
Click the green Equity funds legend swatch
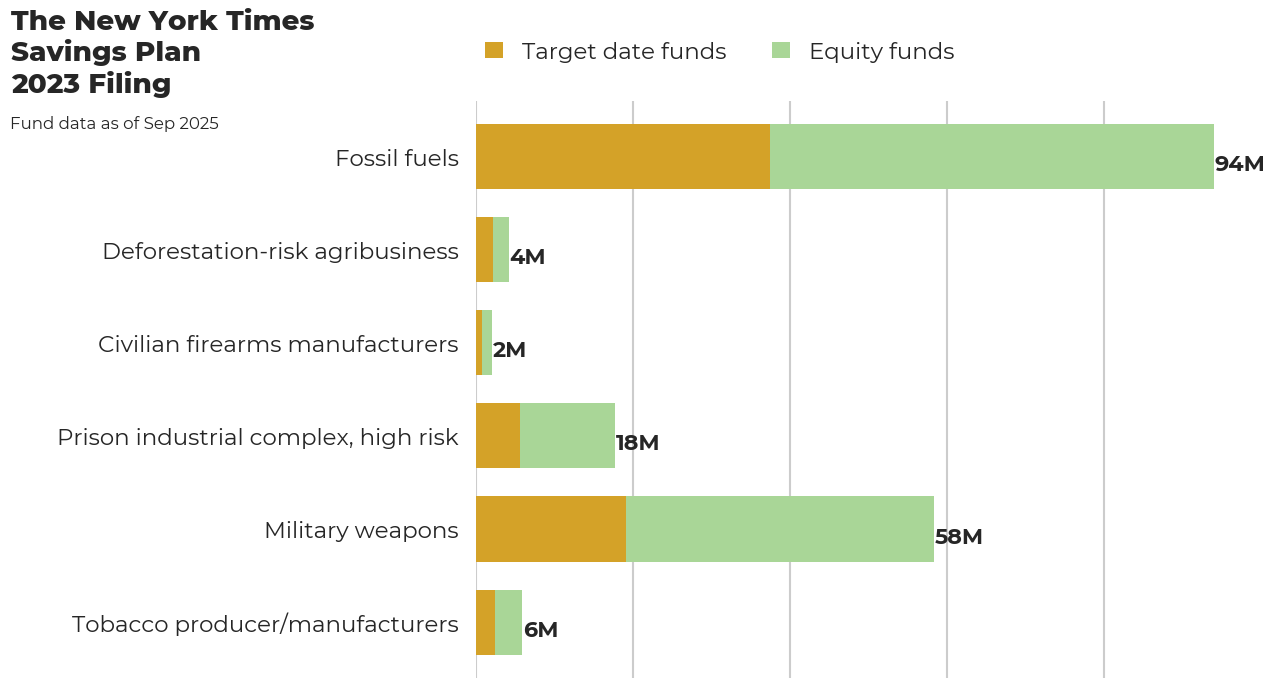(x=781, y=51)
